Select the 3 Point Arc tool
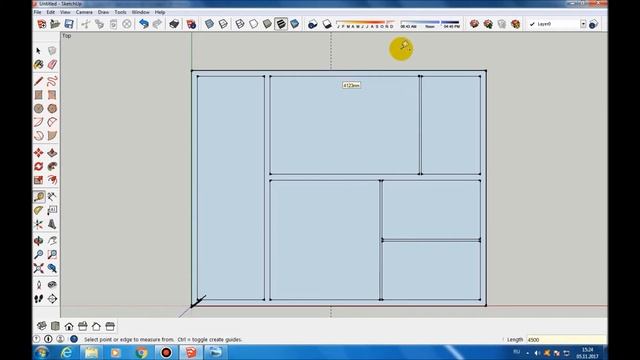Screen dimensions: 640x360 point(38,135)
